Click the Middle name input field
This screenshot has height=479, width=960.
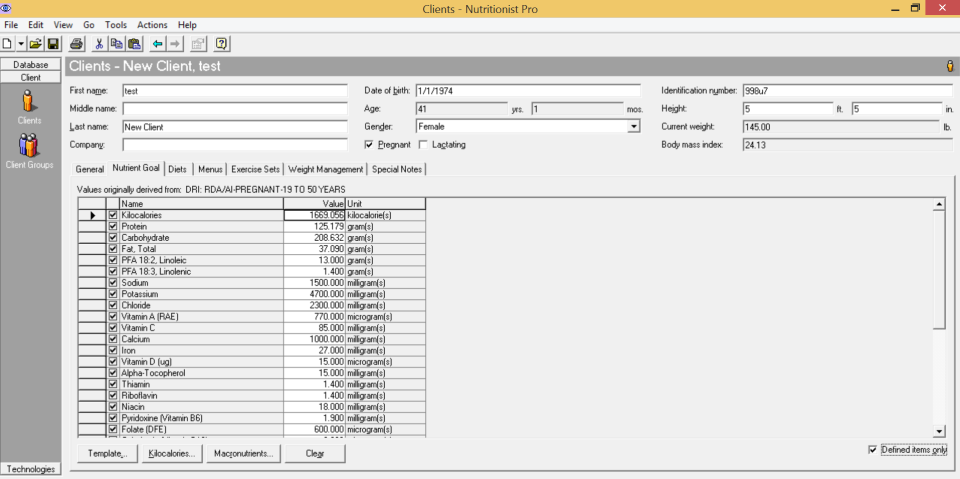pyautogui.click(x=234, y=109)
